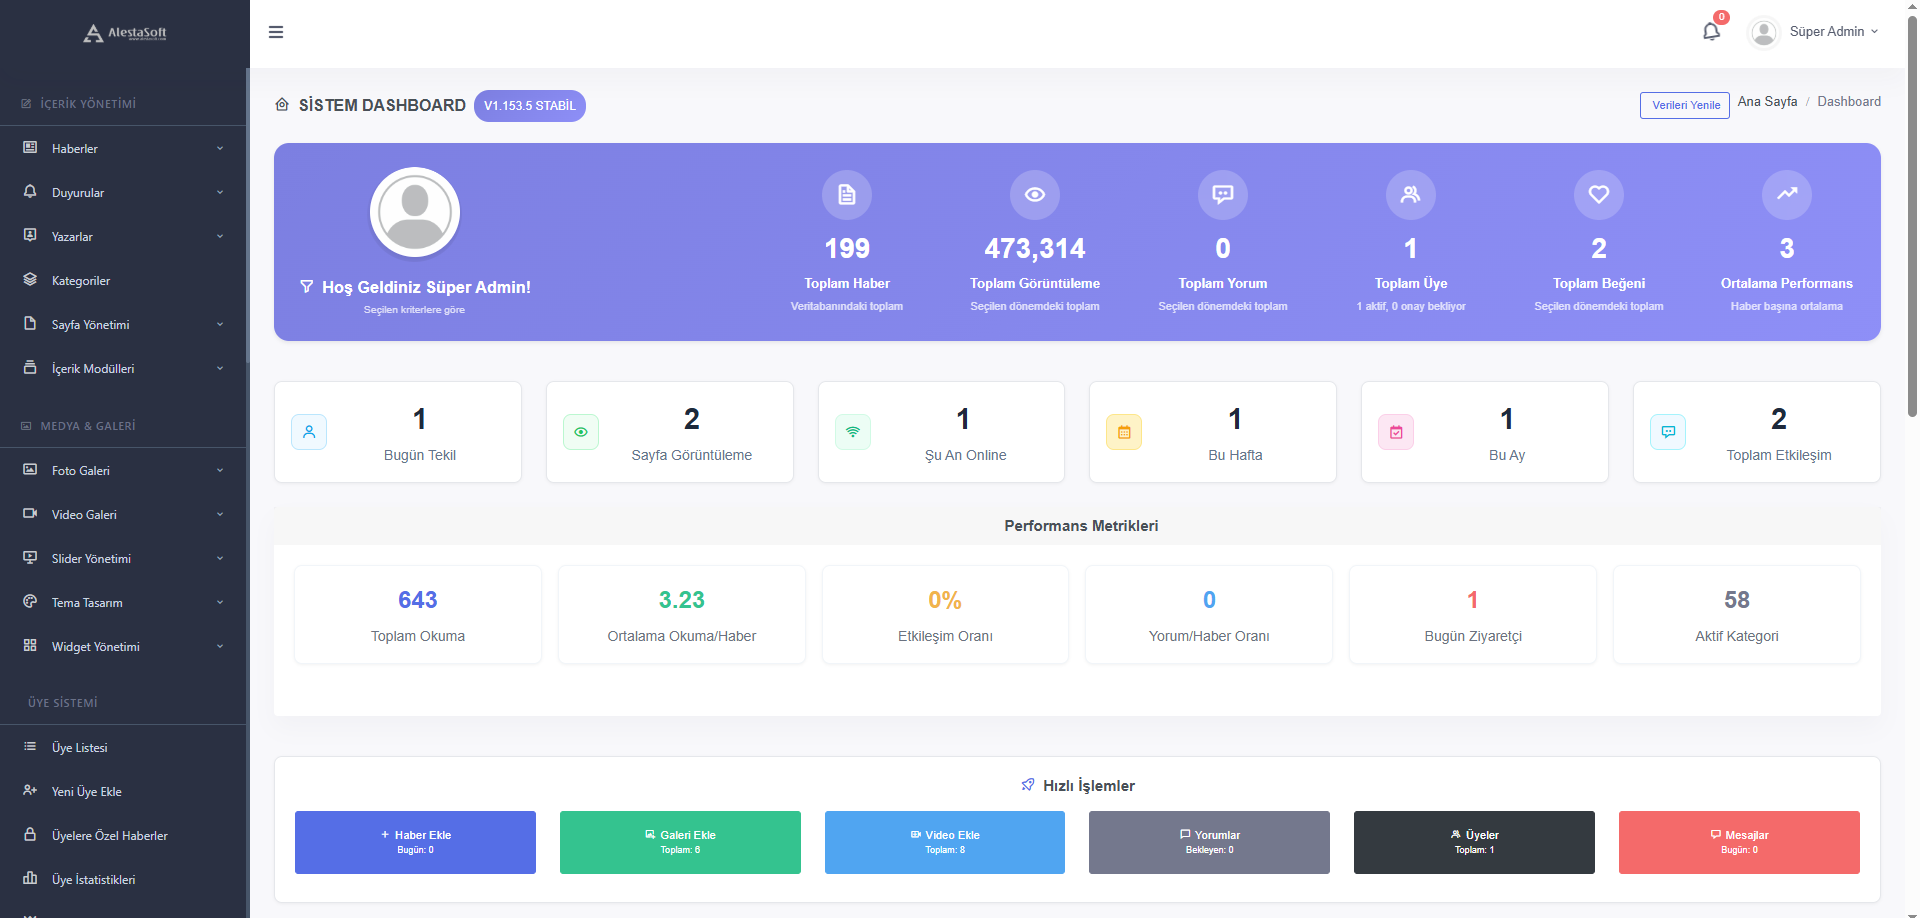This screenshot has height=918, width=1920.
Task: Click the AlestaSoft logo
Action: [122, 32]
